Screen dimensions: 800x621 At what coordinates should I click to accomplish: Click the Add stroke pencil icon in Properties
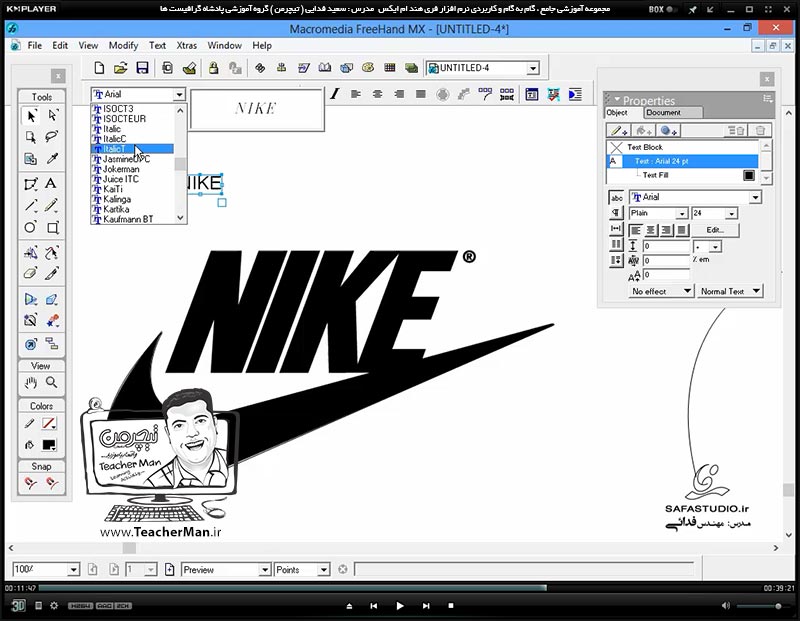pyautogui.click(x=619, y=131)
